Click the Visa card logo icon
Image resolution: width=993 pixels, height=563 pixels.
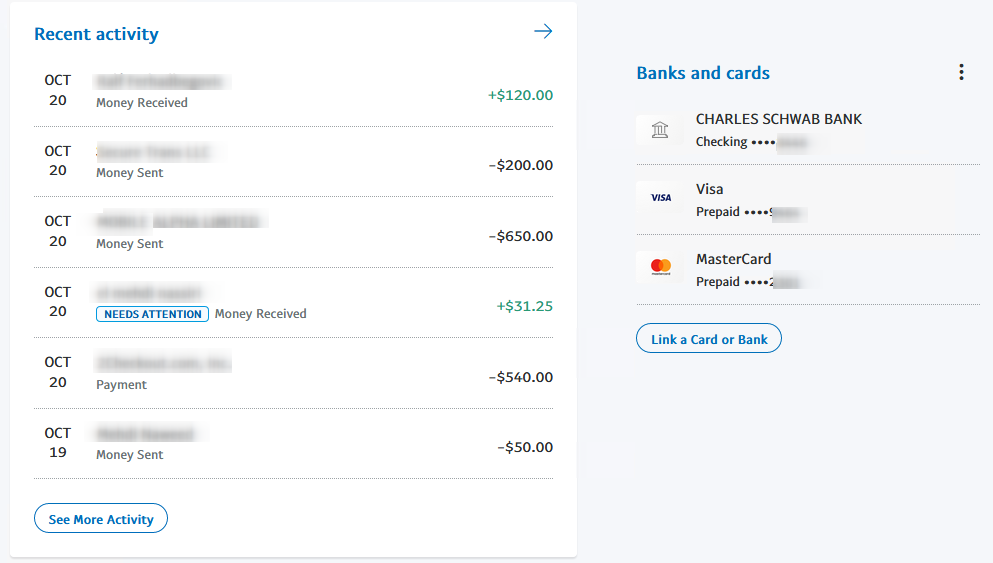pyautogui.click(x=660, y=198)
